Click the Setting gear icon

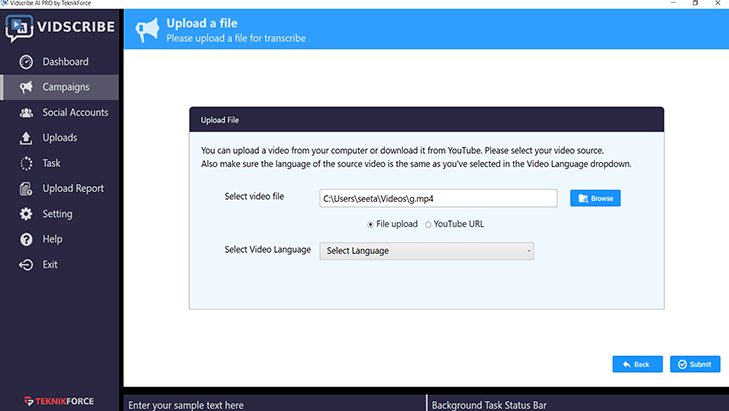click(x=26, y=214)
